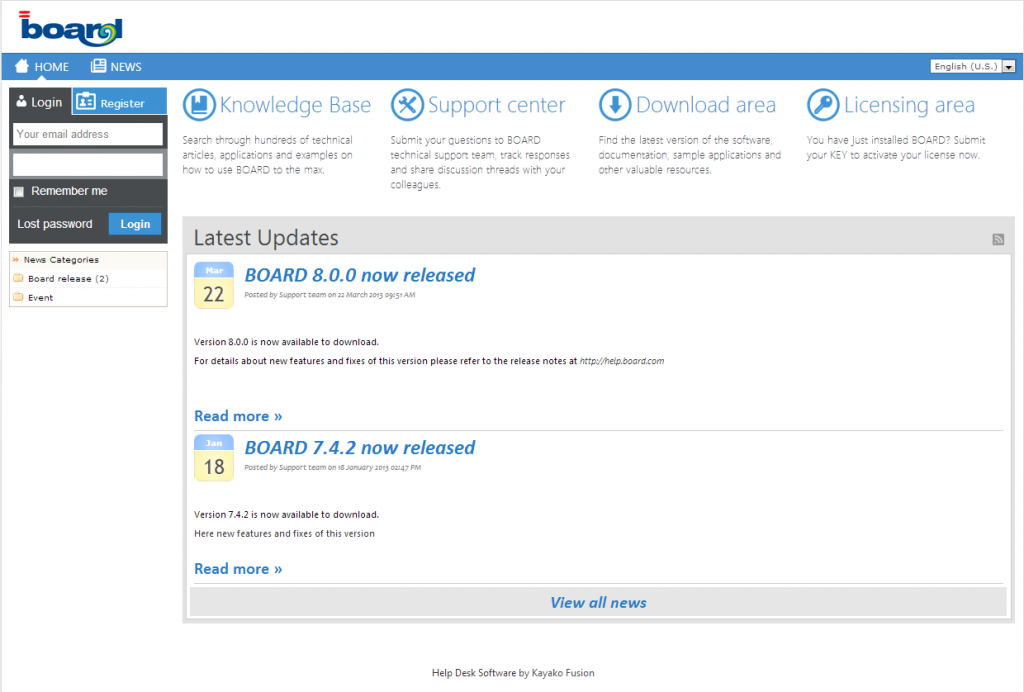Switch to the Login tab
Image resolution: width=1024 pixels, height=692 pixels.
tap(40, 102)
